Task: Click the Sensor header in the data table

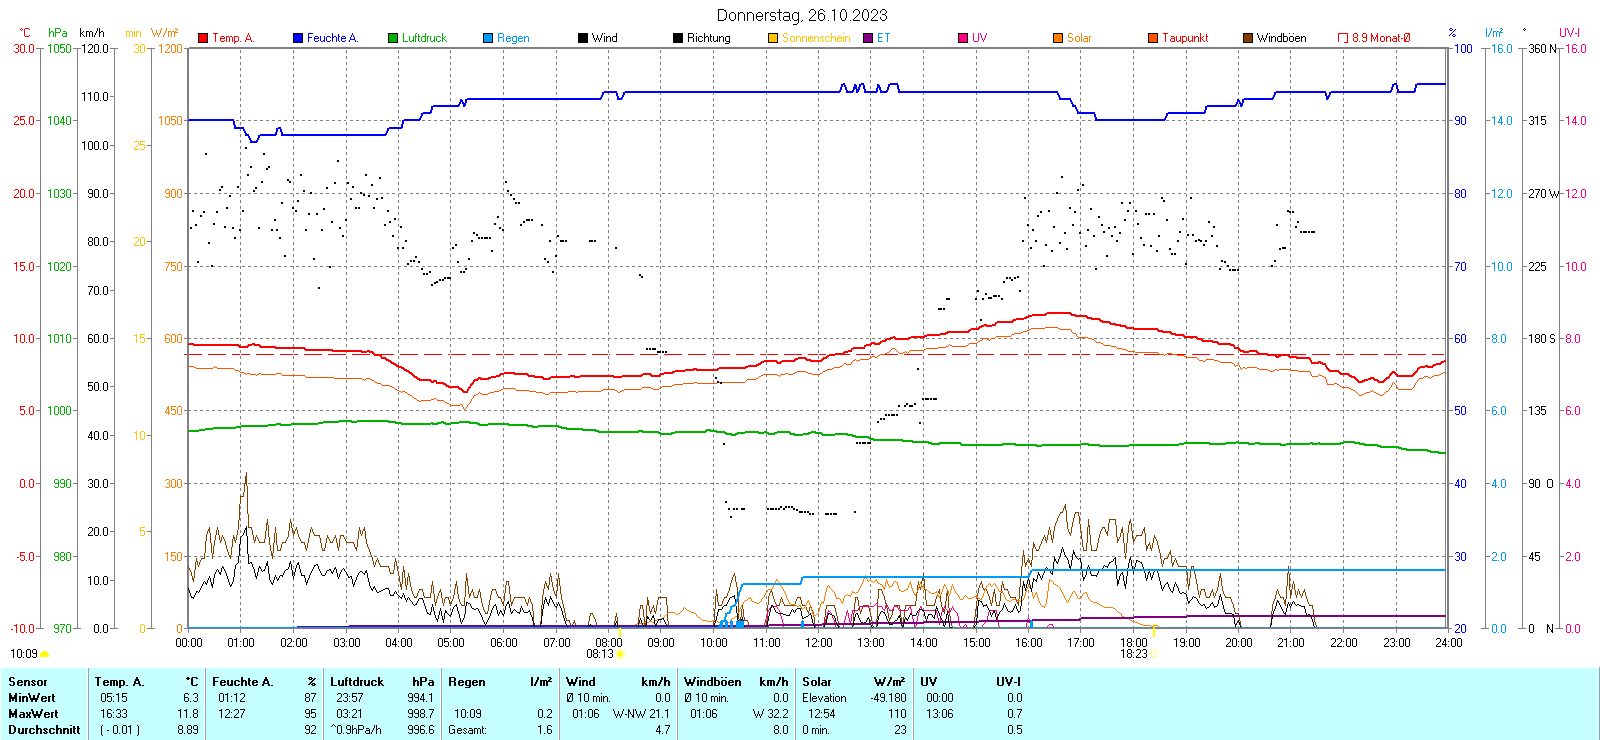Action: pos(28,682)
